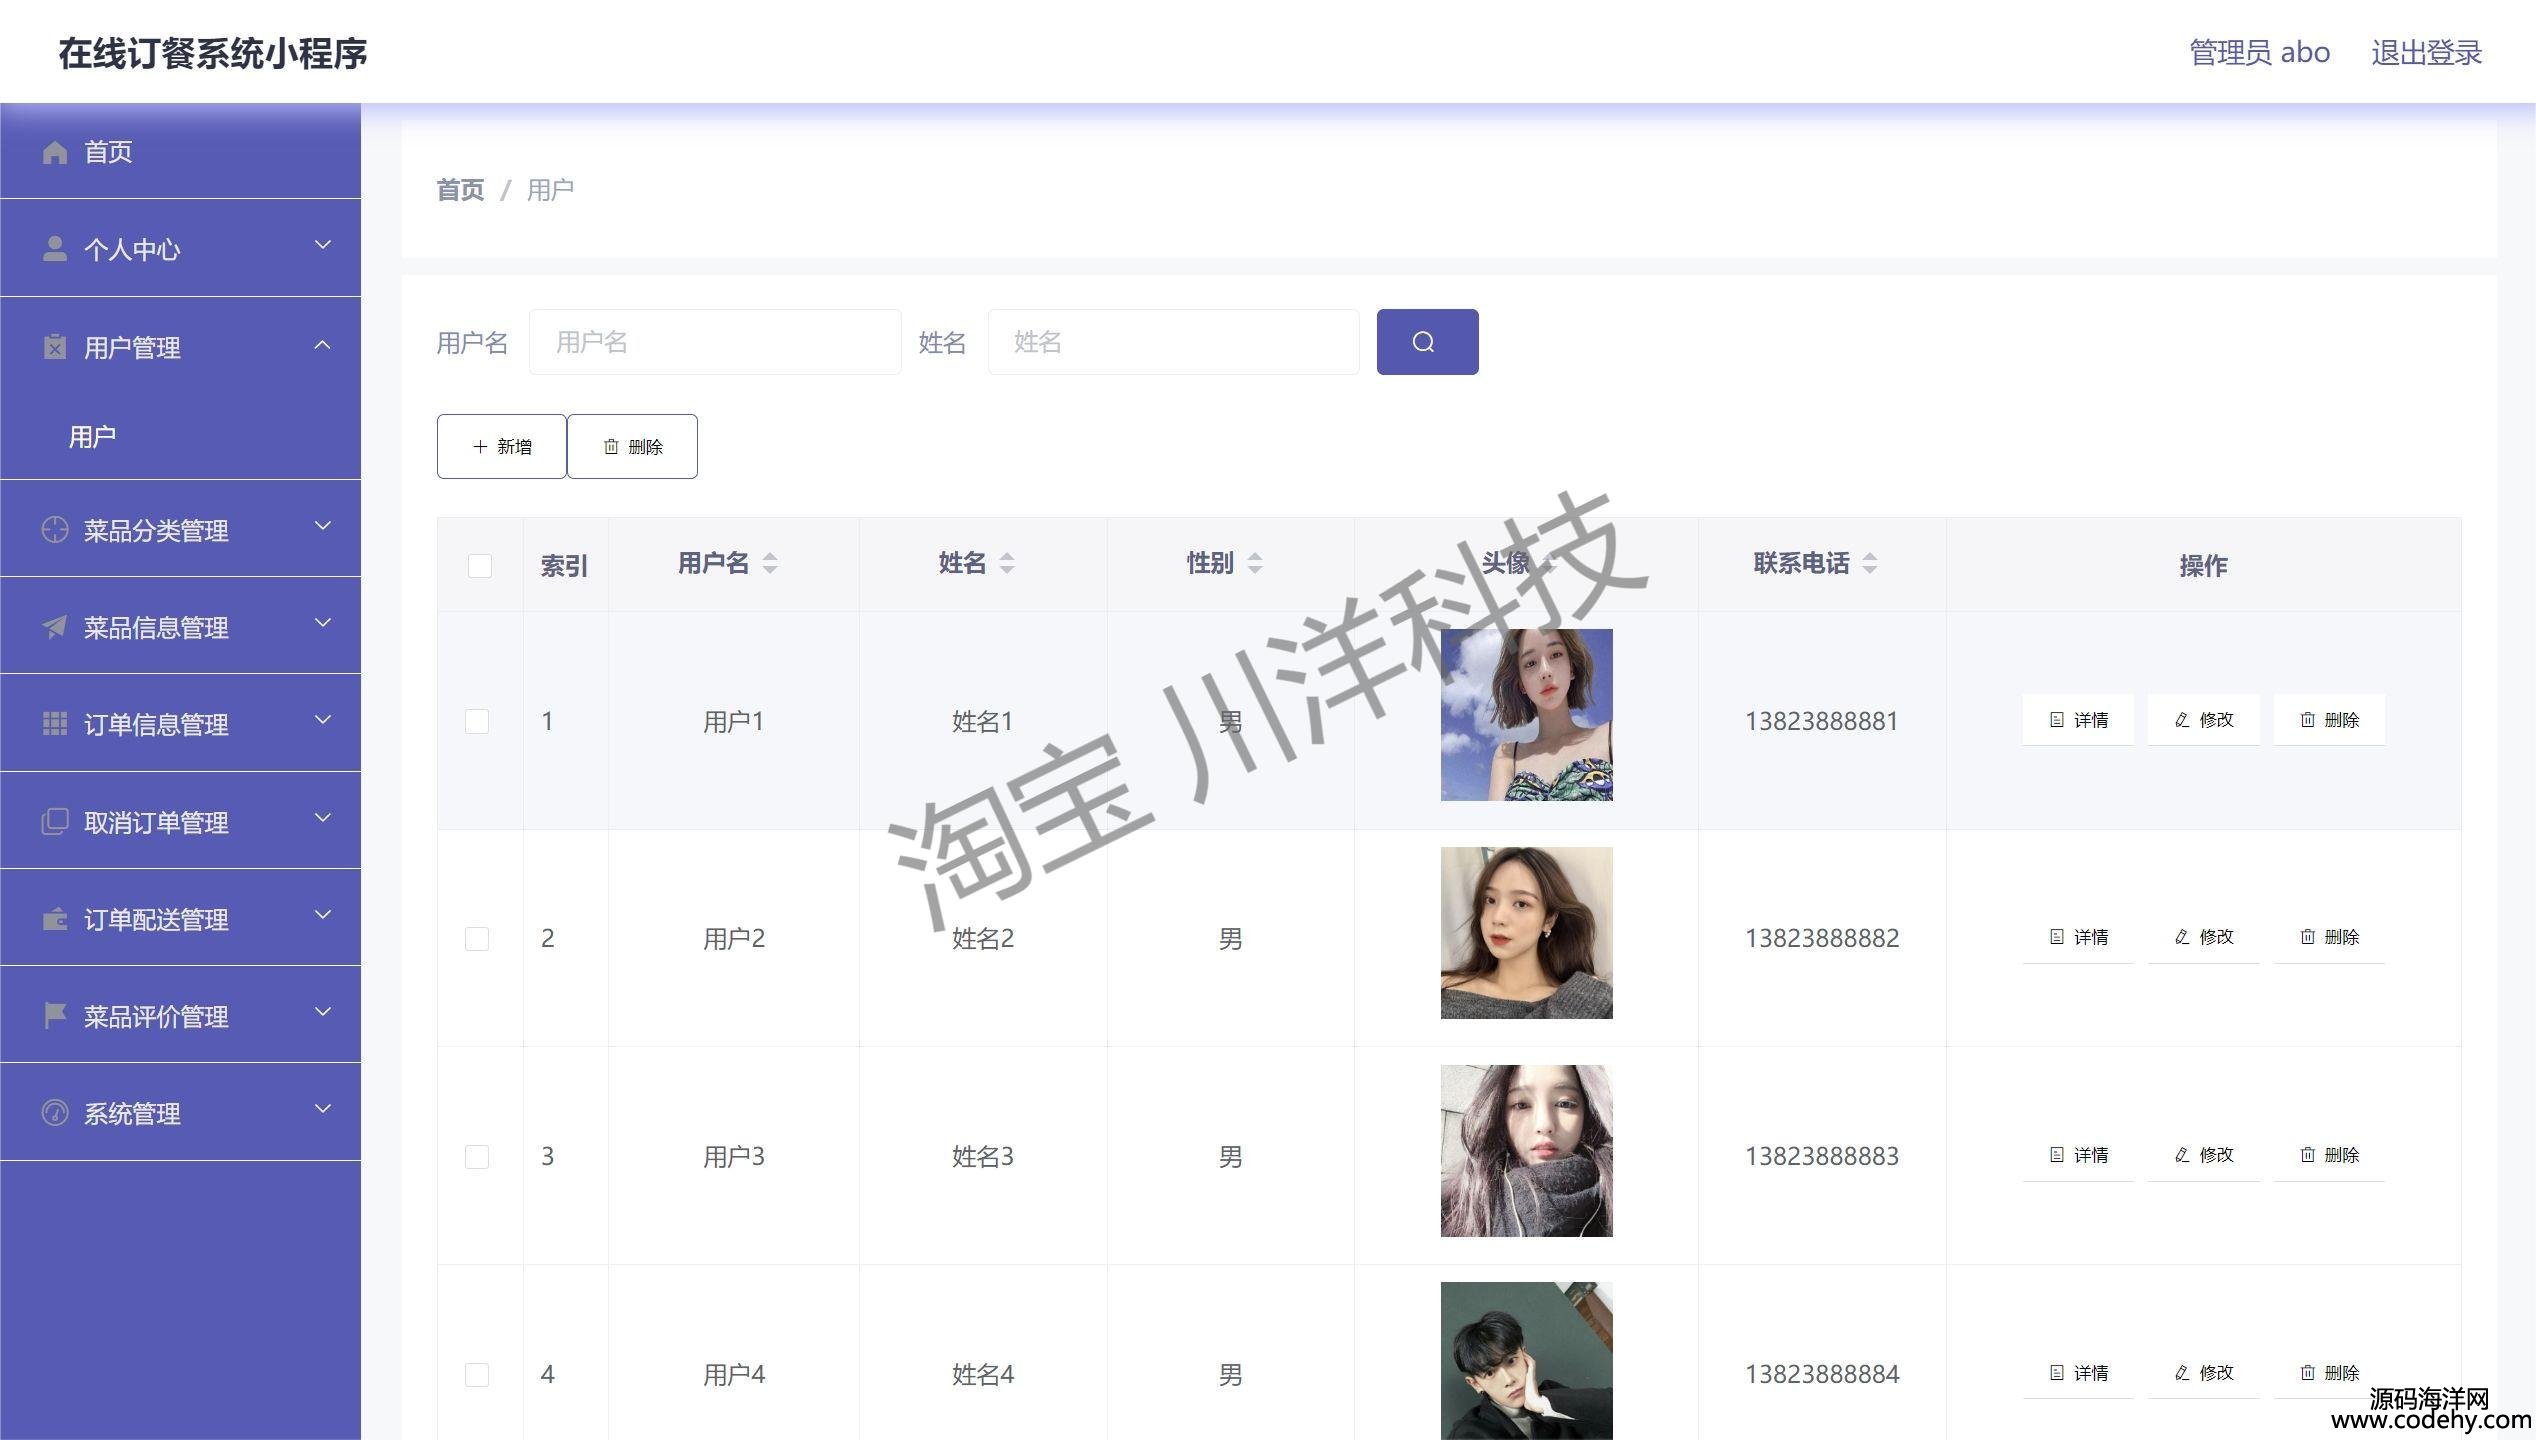
Task: Click the wallet icon beside 订单配送管理
Action: 55,919
